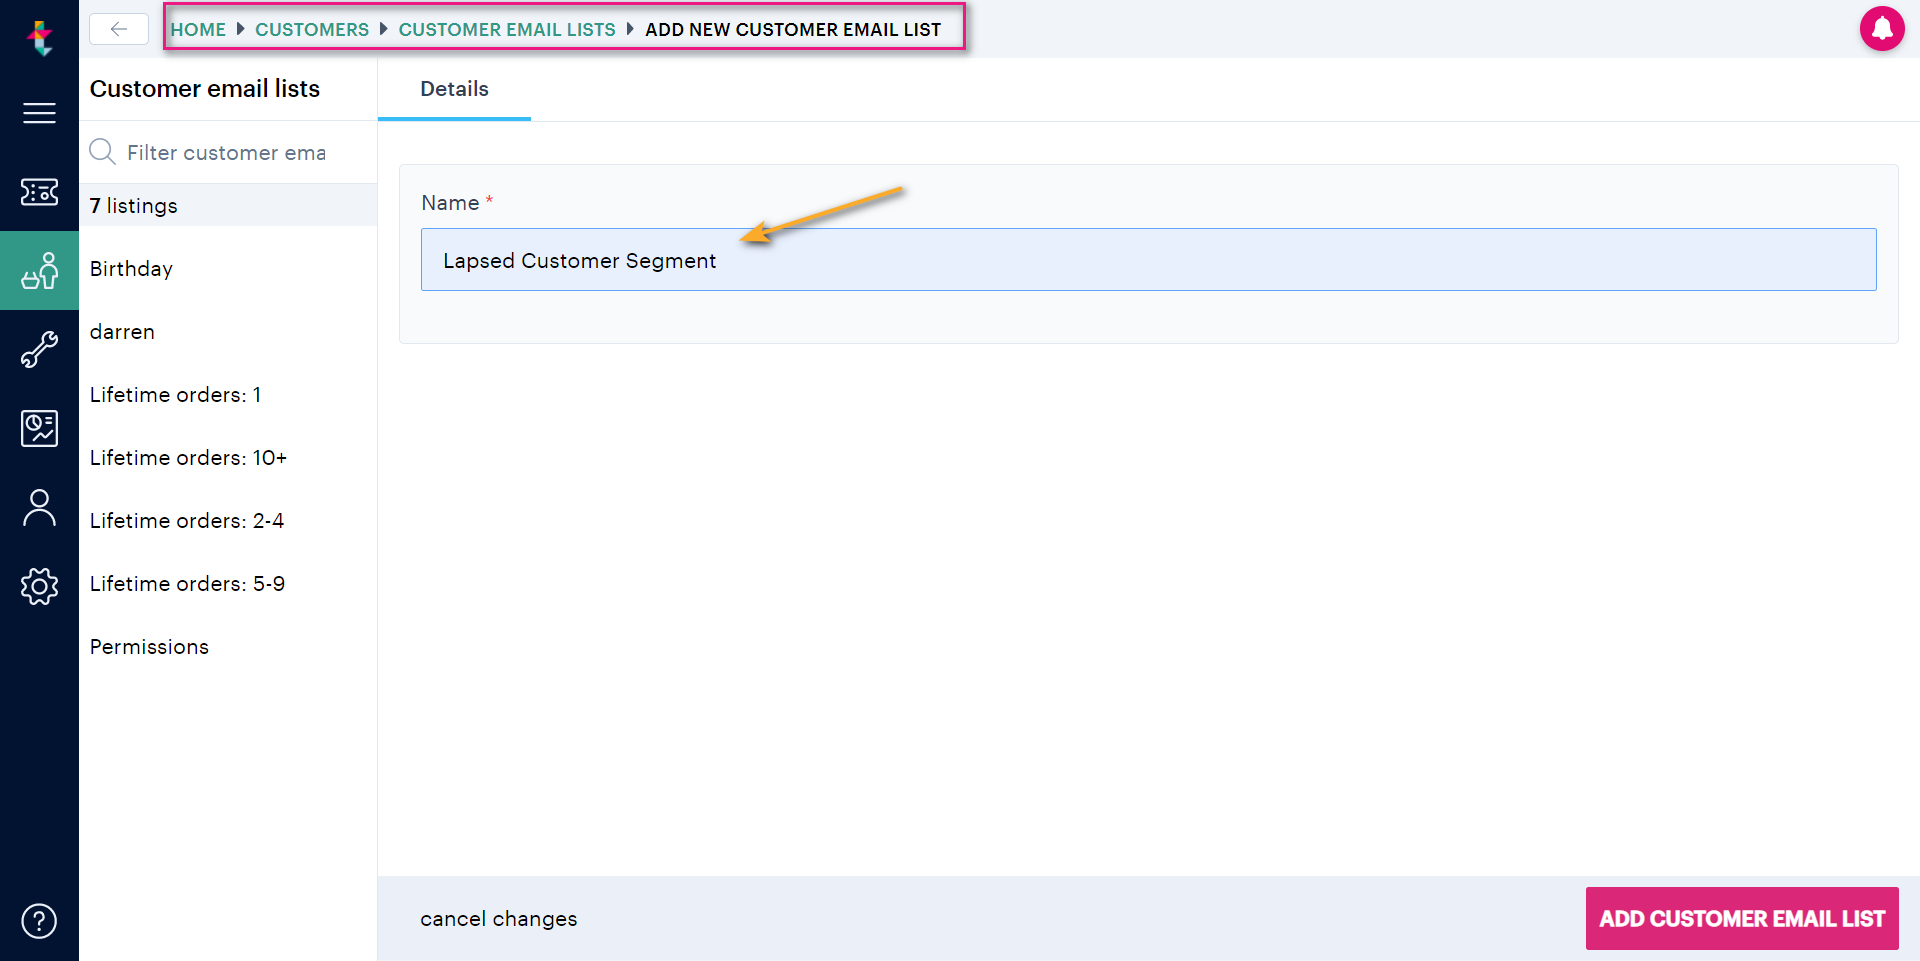Select the Details tab

click(454, 89)
